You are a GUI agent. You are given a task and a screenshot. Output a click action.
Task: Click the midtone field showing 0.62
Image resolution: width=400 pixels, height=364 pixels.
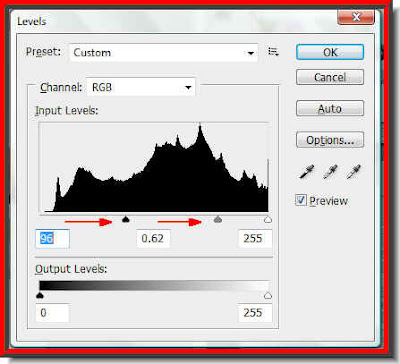pyautogui.click(x=153, y=238)
